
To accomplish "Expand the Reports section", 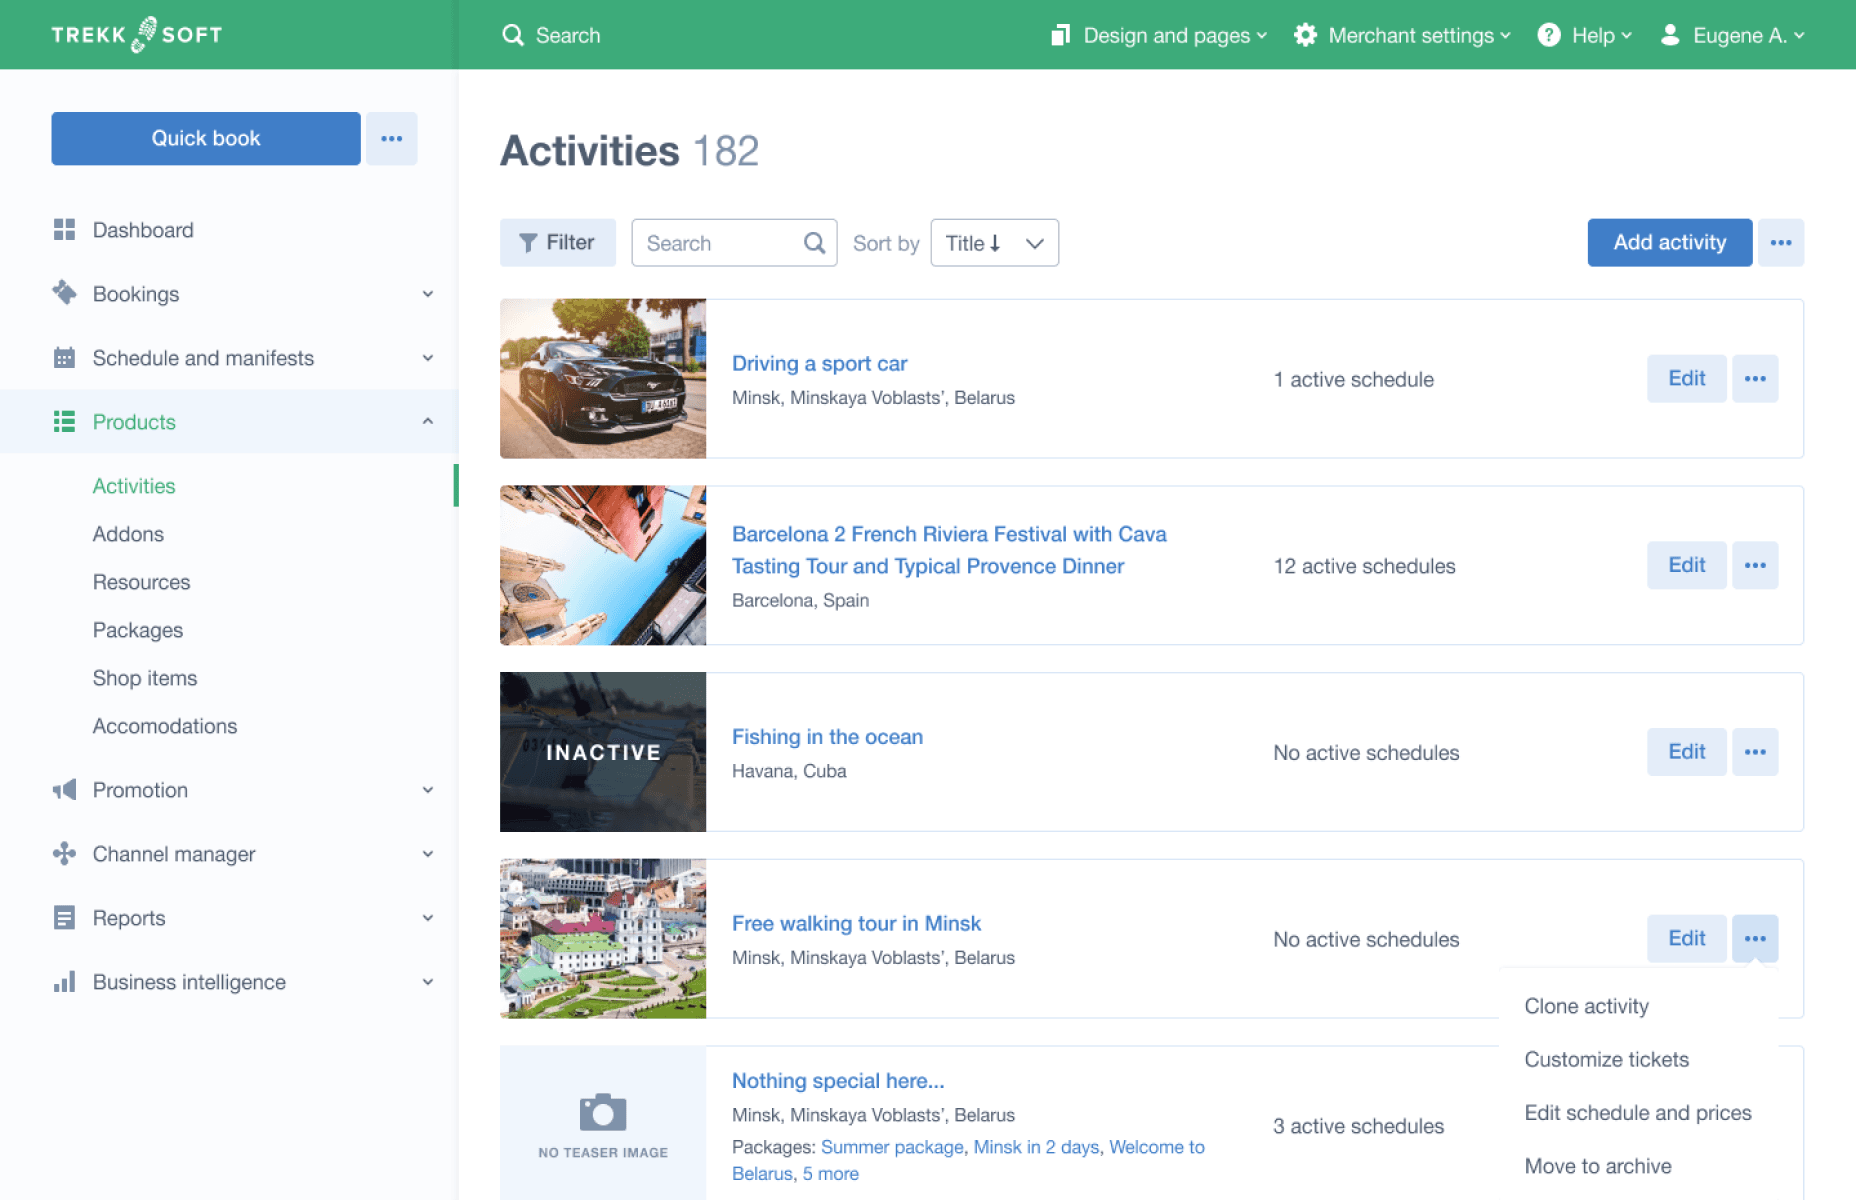I will coord(428,918).
